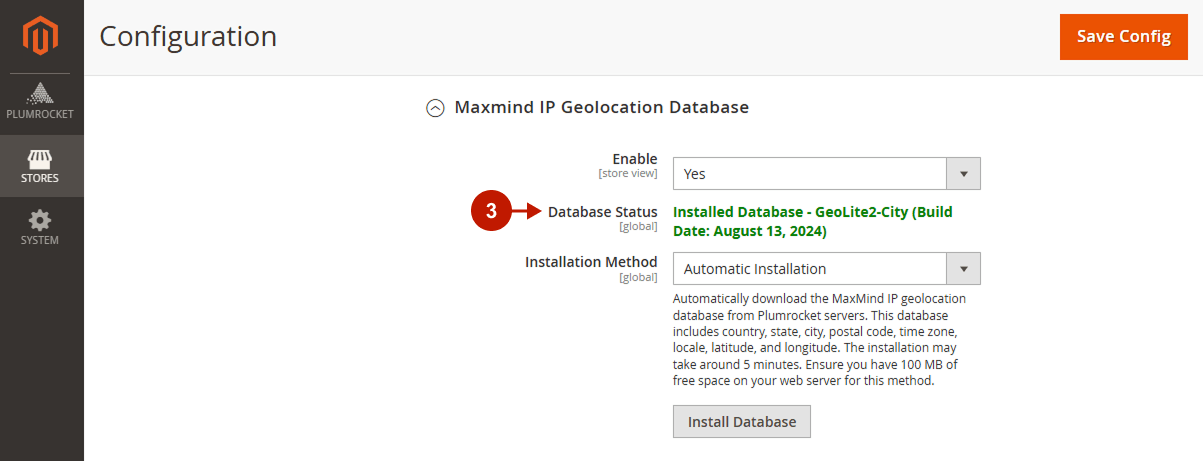Viewport: 1203px width, 461px height.
Task: Open the Installation Method dropdown
Action: (x=826, y=268)
